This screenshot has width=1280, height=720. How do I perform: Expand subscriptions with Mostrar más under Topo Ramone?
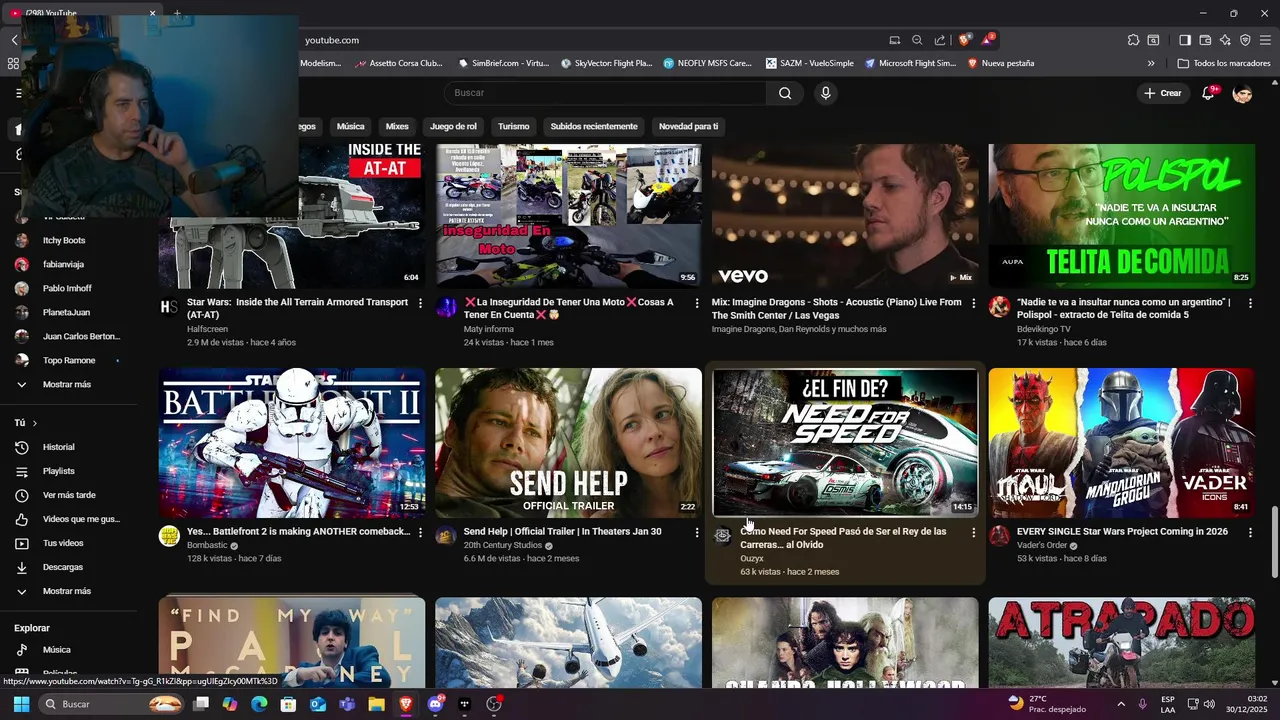(x=66, y=385)
